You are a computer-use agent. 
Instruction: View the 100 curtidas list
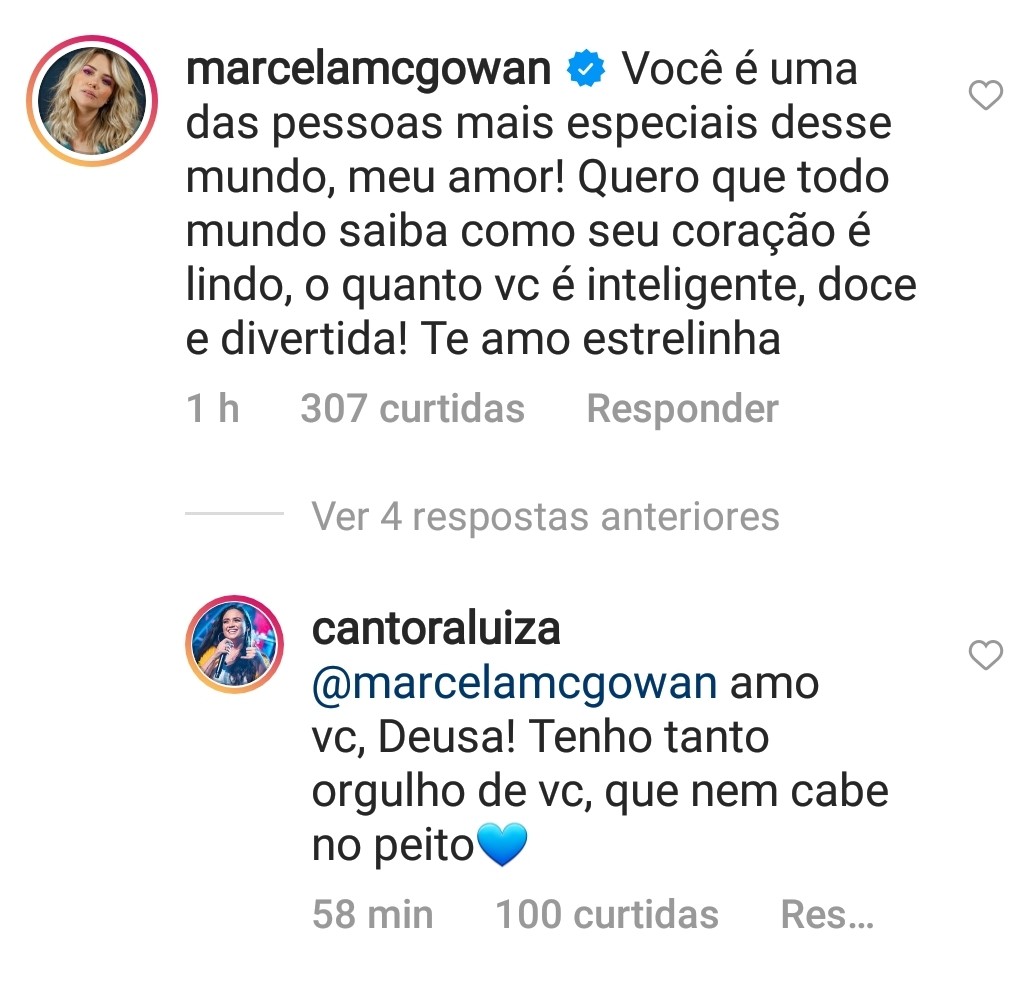coord(607,914)
